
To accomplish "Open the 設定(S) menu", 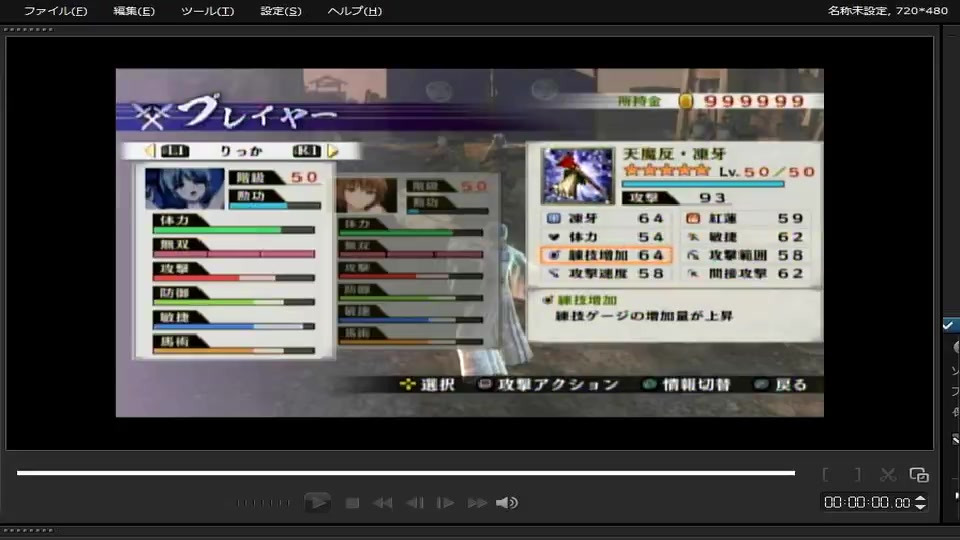I will [x=280, y=11].
